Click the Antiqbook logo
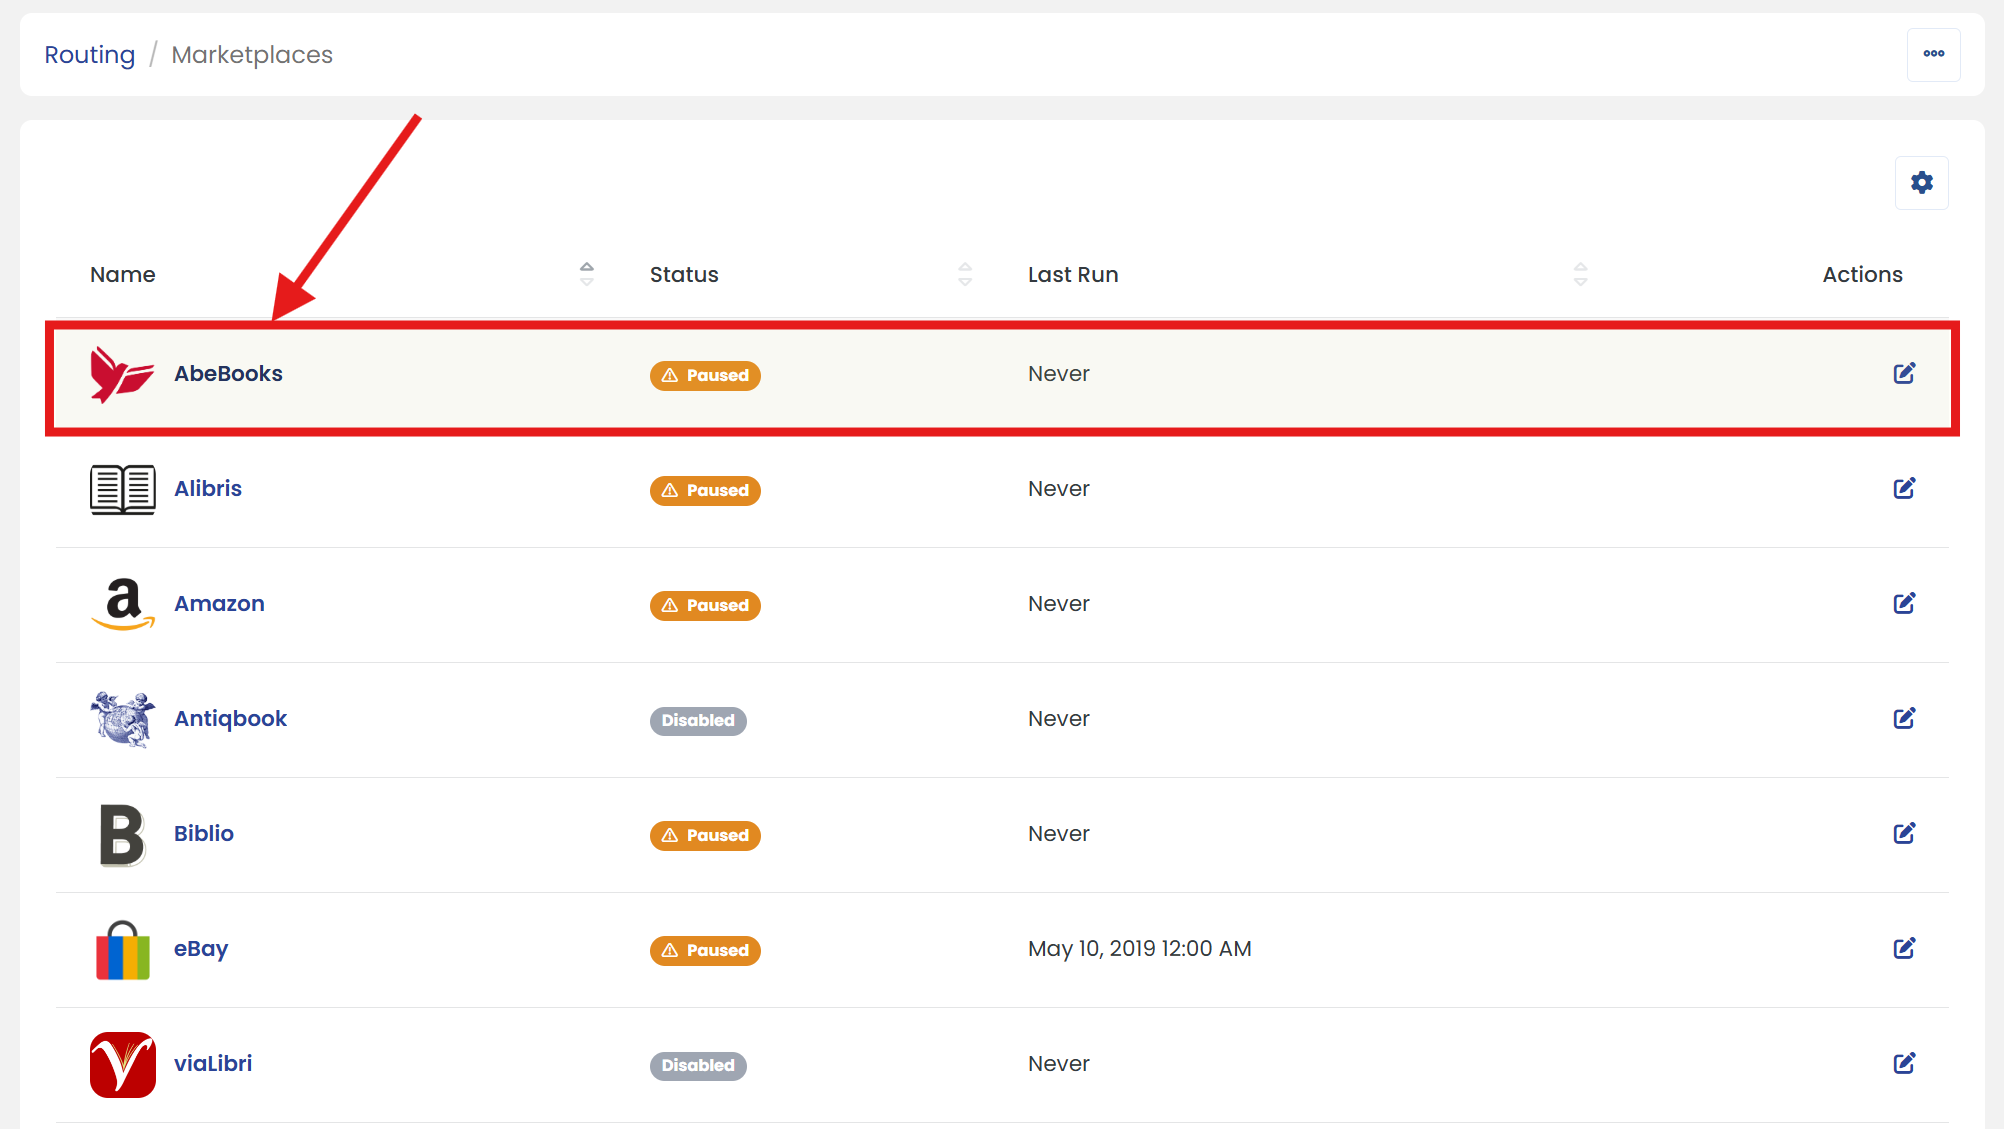The image size is (2004, 1129). pyautogui.click(x=122, y=719)
